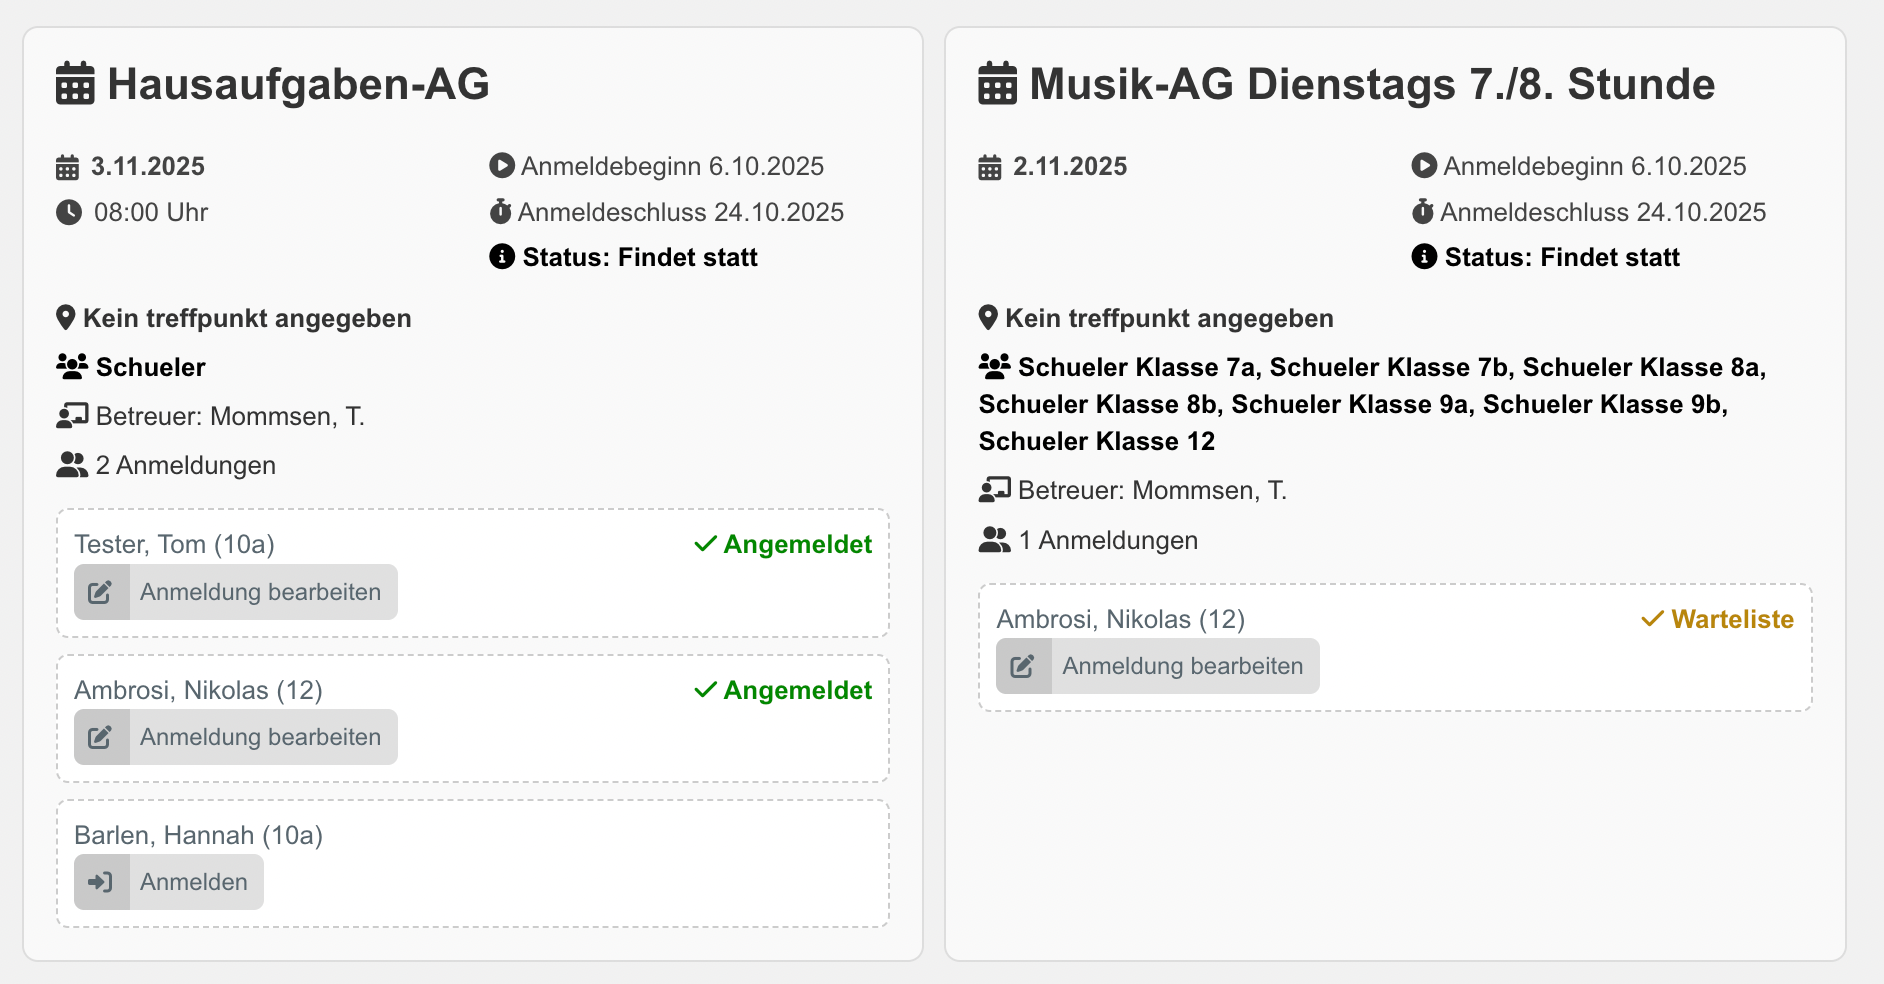Open the Musik-AG Dienstags 7./8. Stunde title
The image size is (1884, 984).
[x=1371, y=84]
